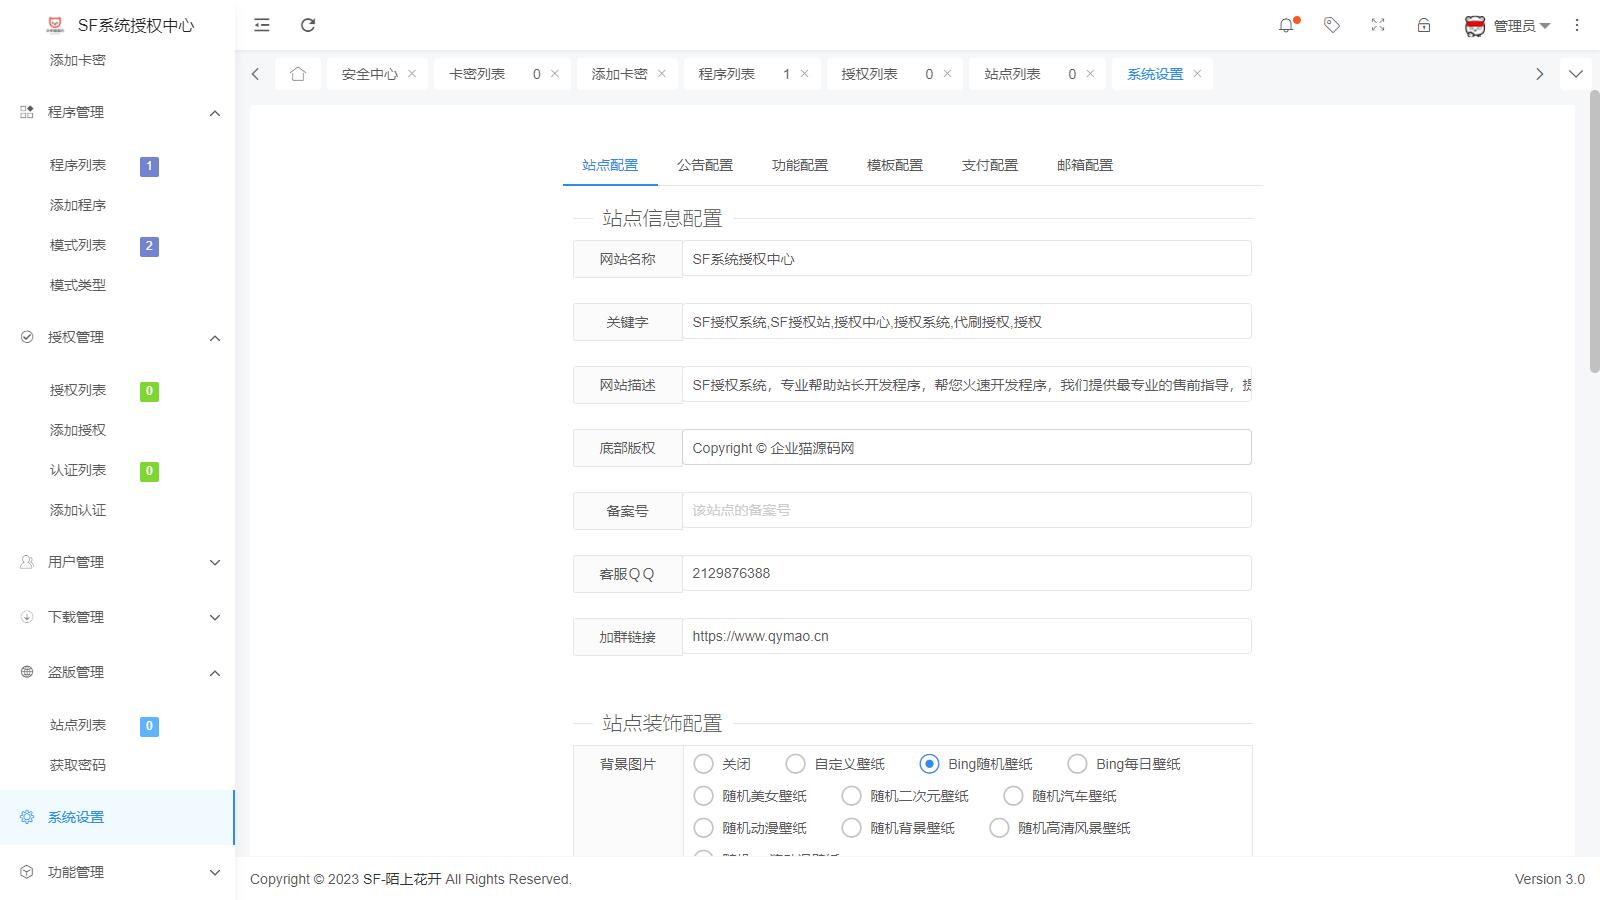
Task: Open the 模板配置 tab
Action: [x=893, y=165]
